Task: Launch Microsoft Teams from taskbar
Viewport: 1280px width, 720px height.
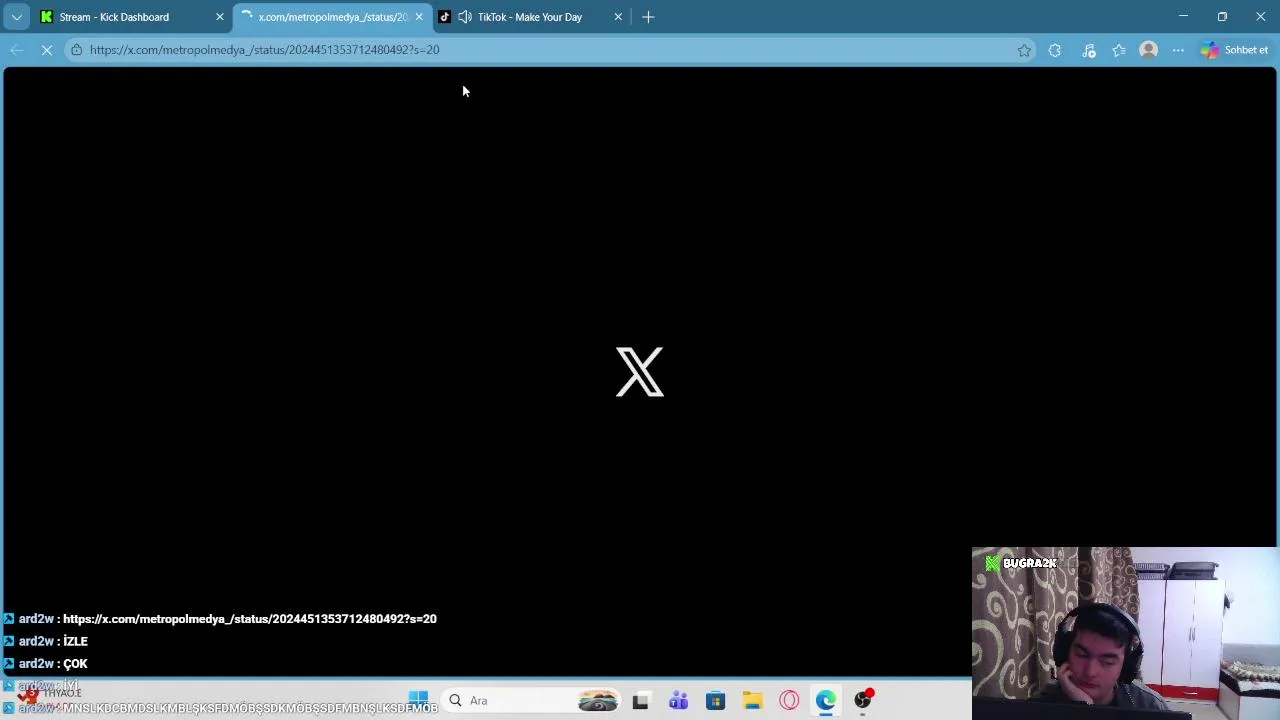Action: click(x=678, y=700)
